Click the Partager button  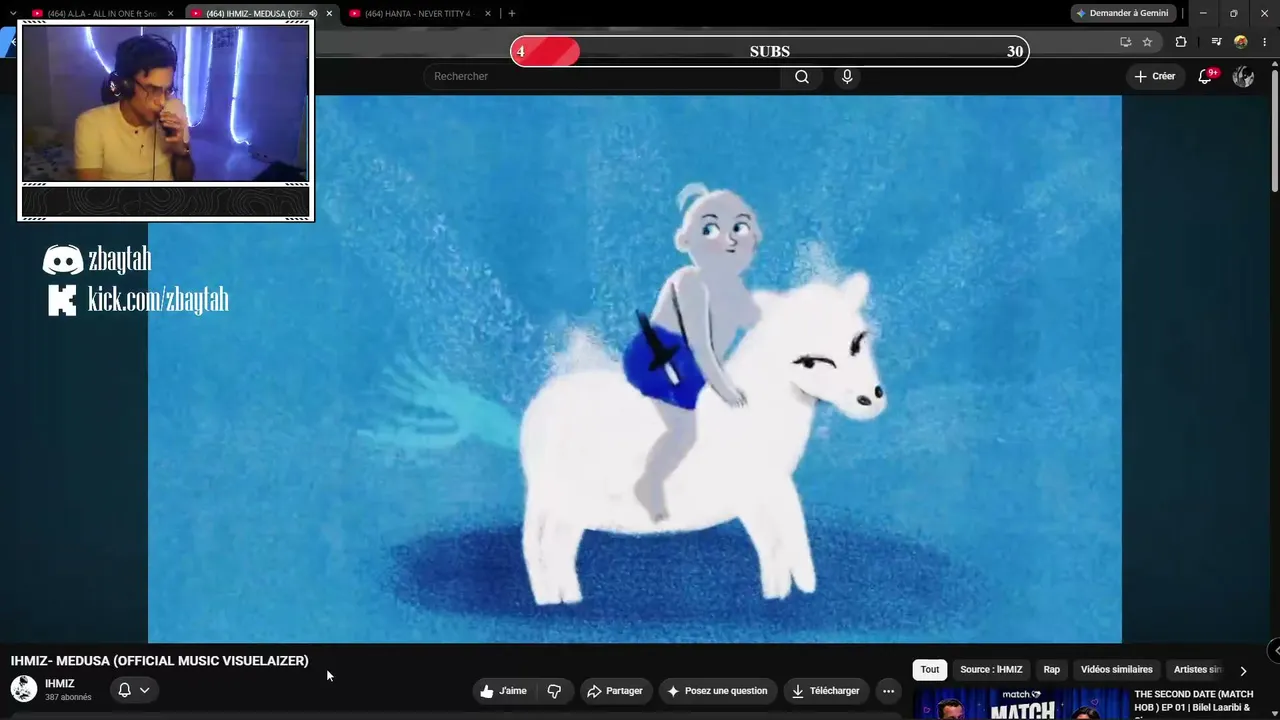click(615, 691)
